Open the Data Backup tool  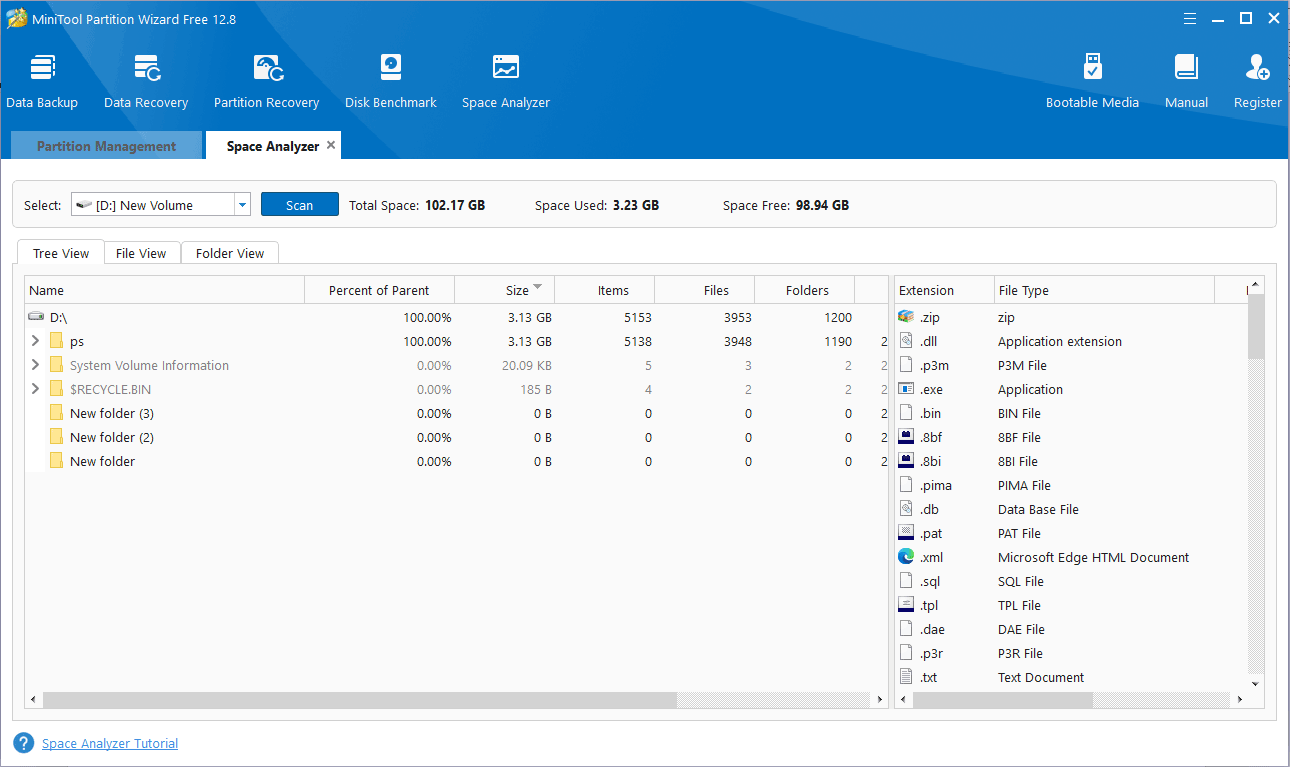pos(42,82)
